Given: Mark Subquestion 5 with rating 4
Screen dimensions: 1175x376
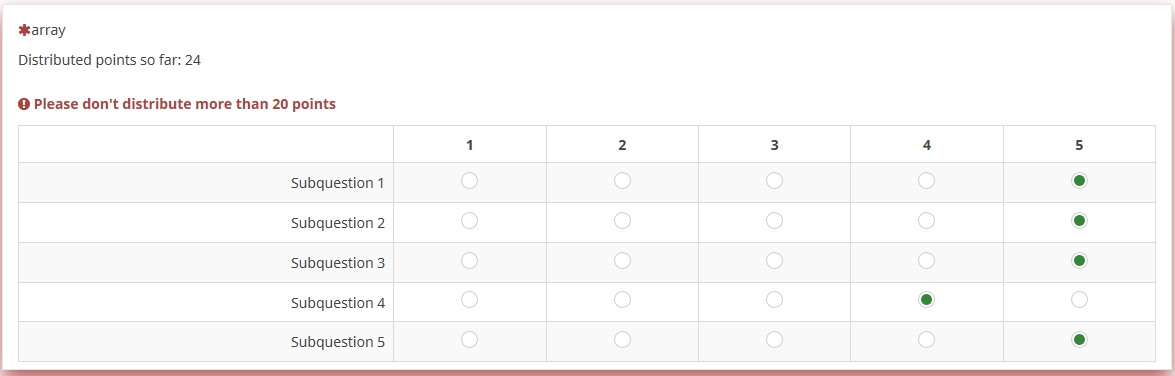Looking at the screenshot, I should pos(926,339).
